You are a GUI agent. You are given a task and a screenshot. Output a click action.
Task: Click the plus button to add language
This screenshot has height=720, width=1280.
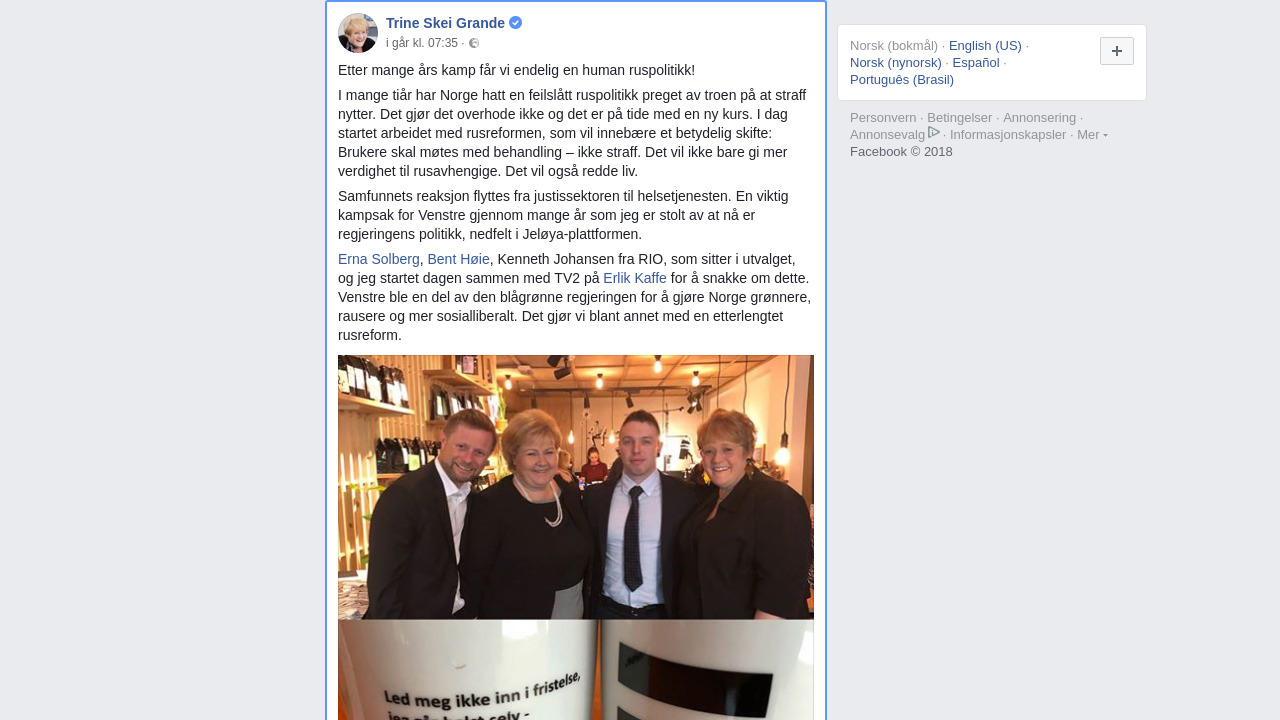coord(1117,51)
